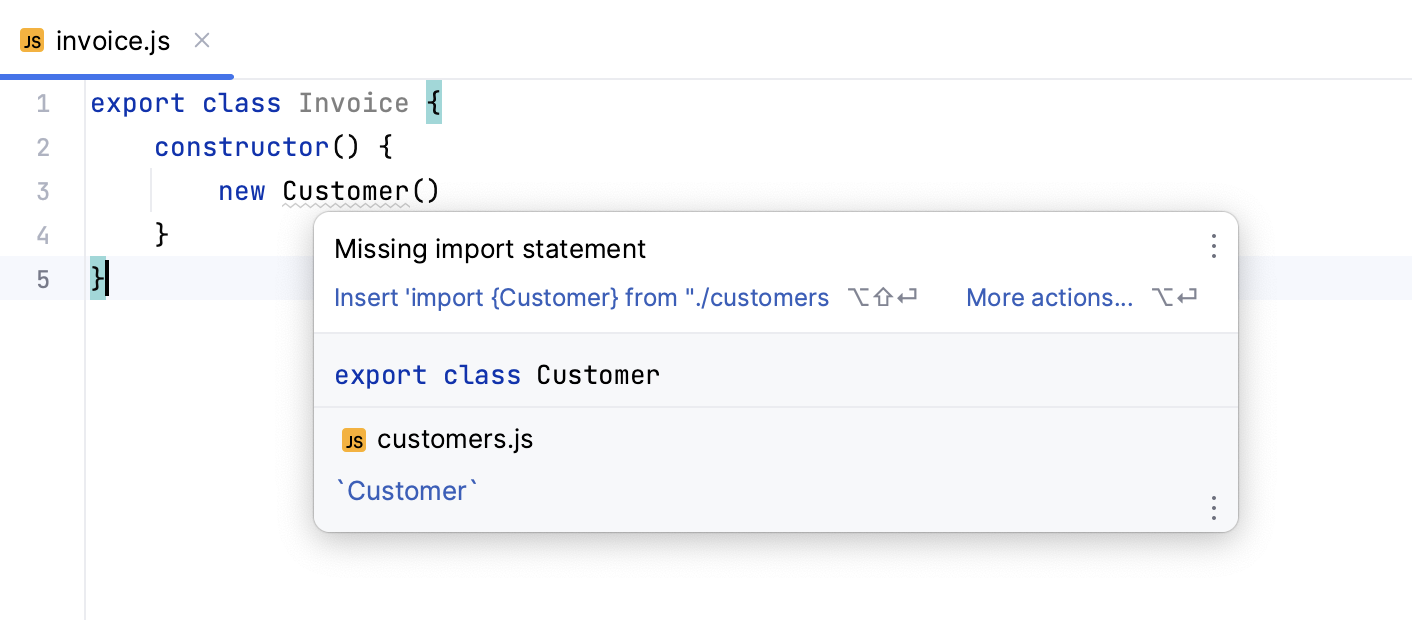Open More actions in the popup
Screen dimensions: 1412x620
(1050, 297)
